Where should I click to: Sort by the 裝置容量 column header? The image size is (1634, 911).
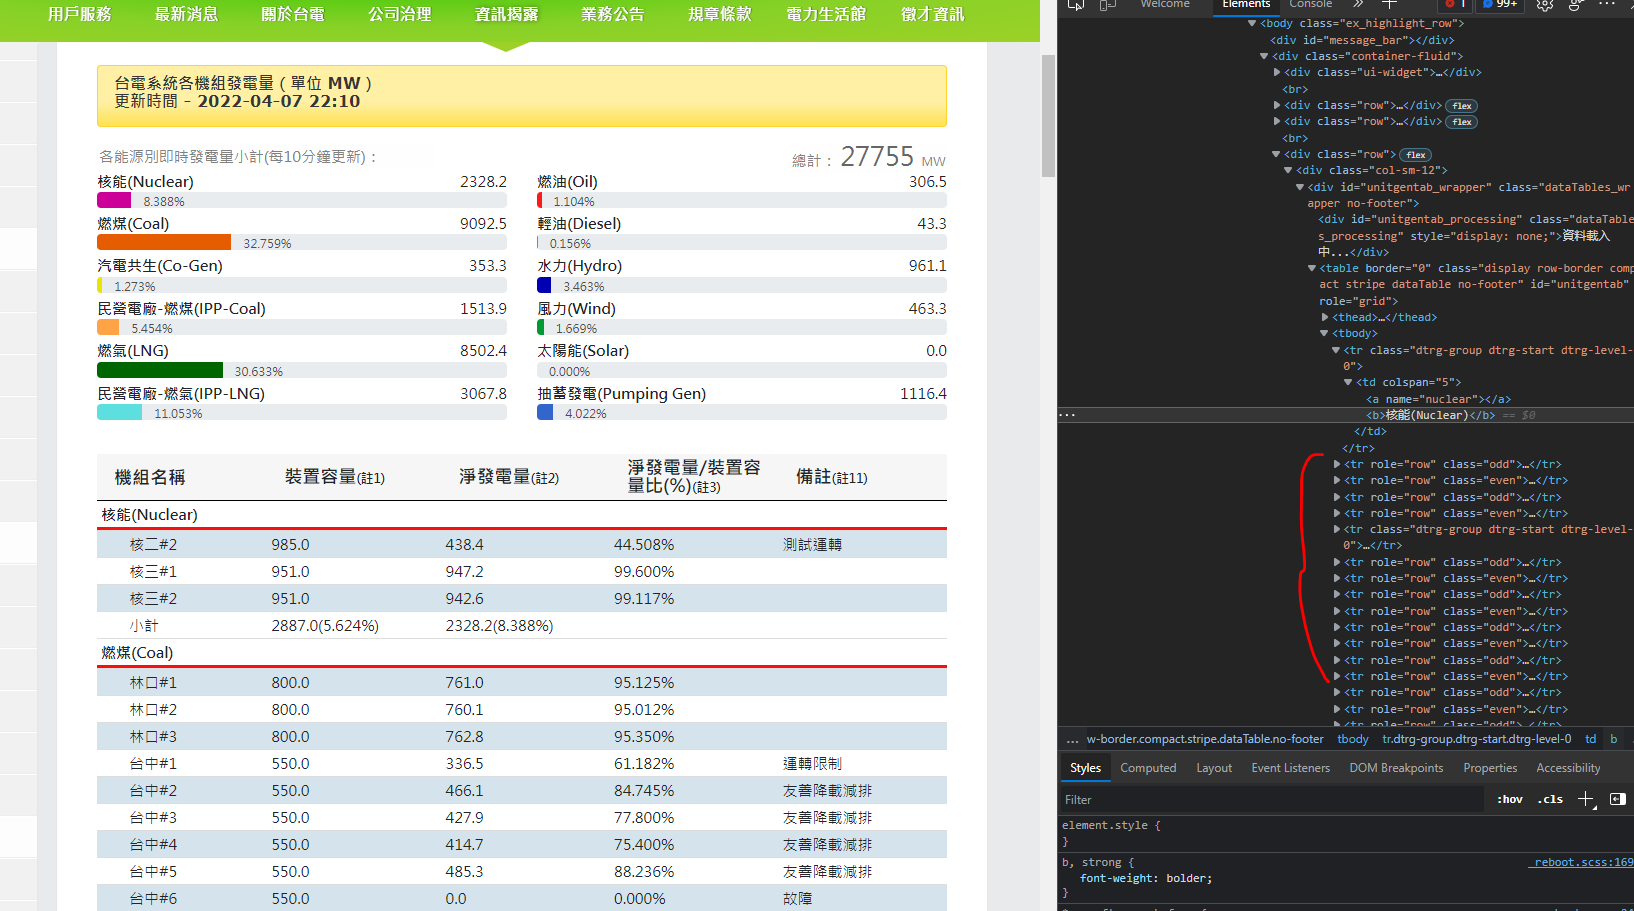pyautogui.click(x=335, y=478)
